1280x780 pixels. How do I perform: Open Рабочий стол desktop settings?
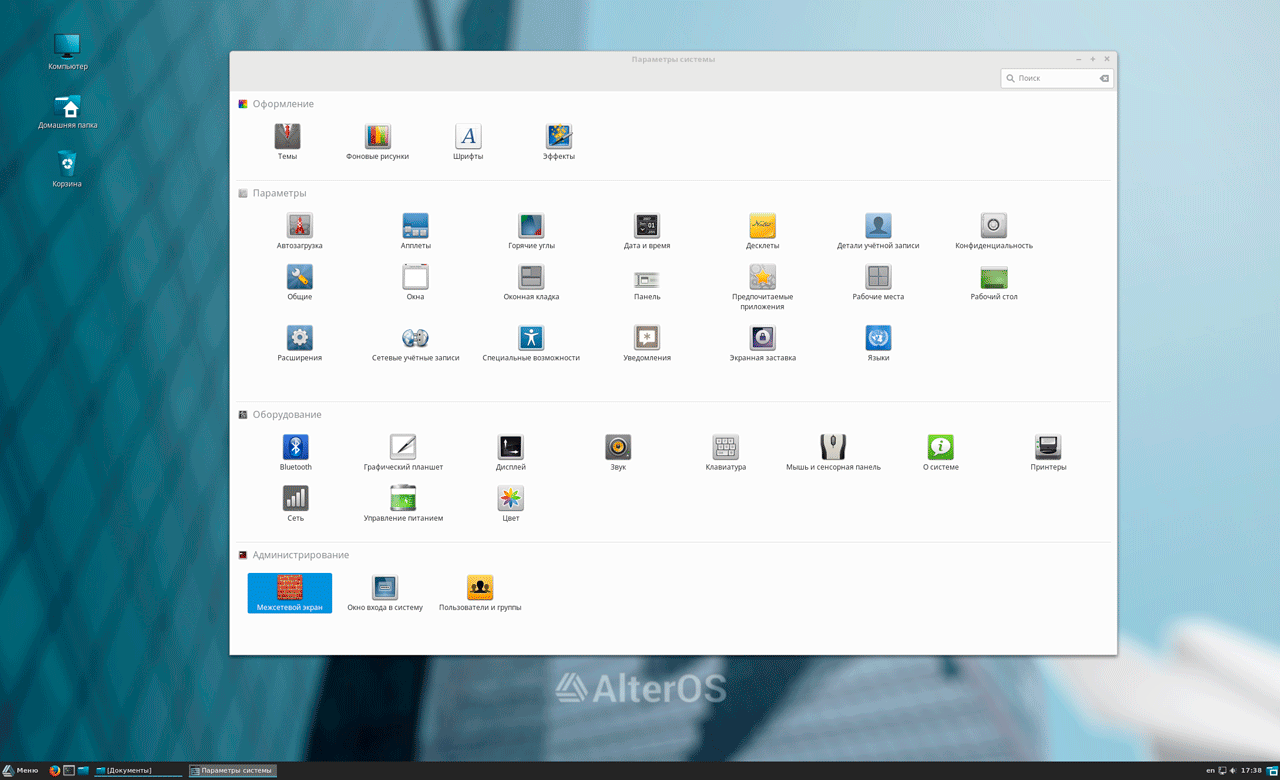(994, 282)
